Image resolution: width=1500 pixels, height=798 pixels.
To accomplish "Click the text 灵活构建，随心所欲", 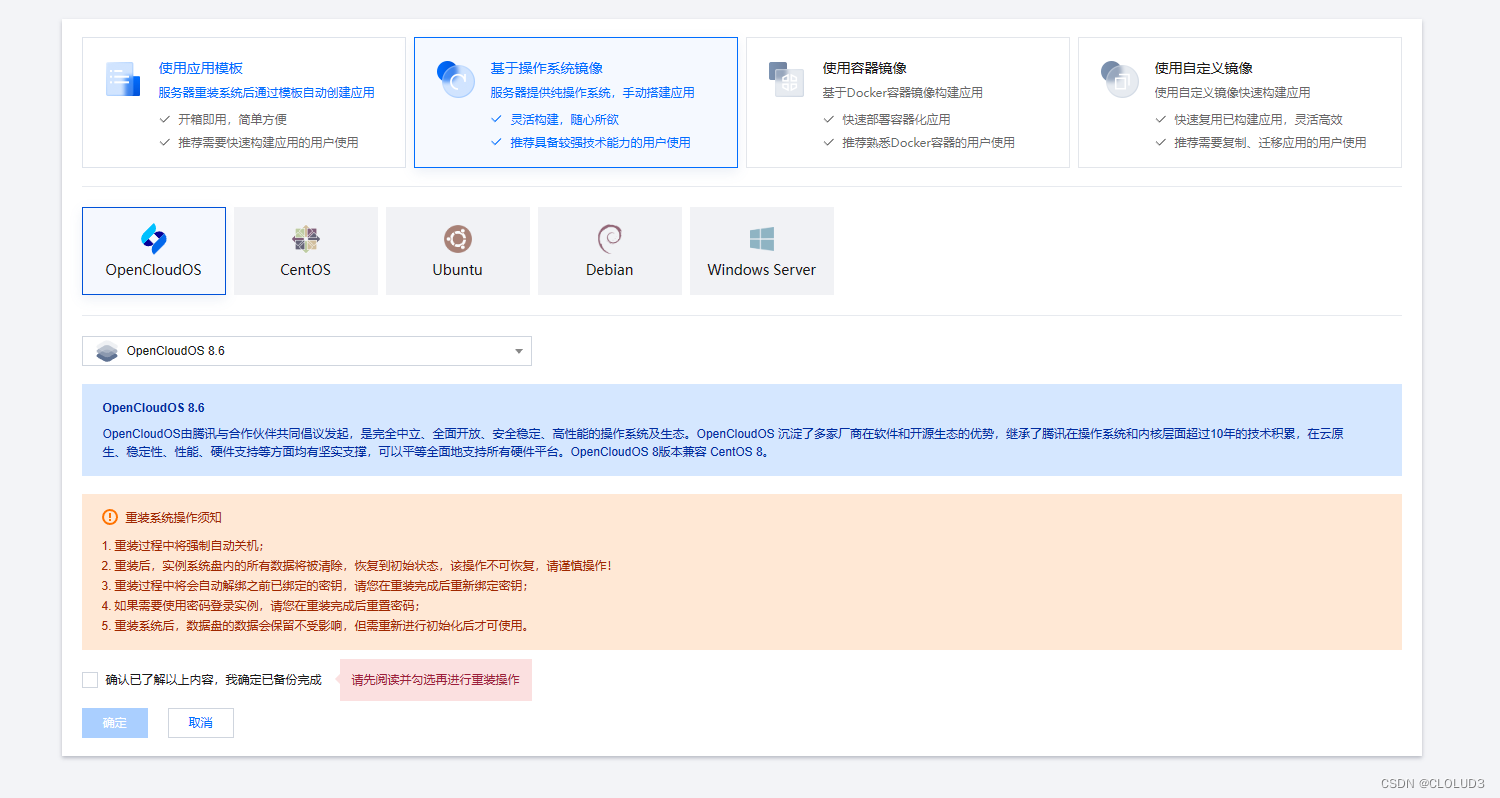I will (565, 119).
